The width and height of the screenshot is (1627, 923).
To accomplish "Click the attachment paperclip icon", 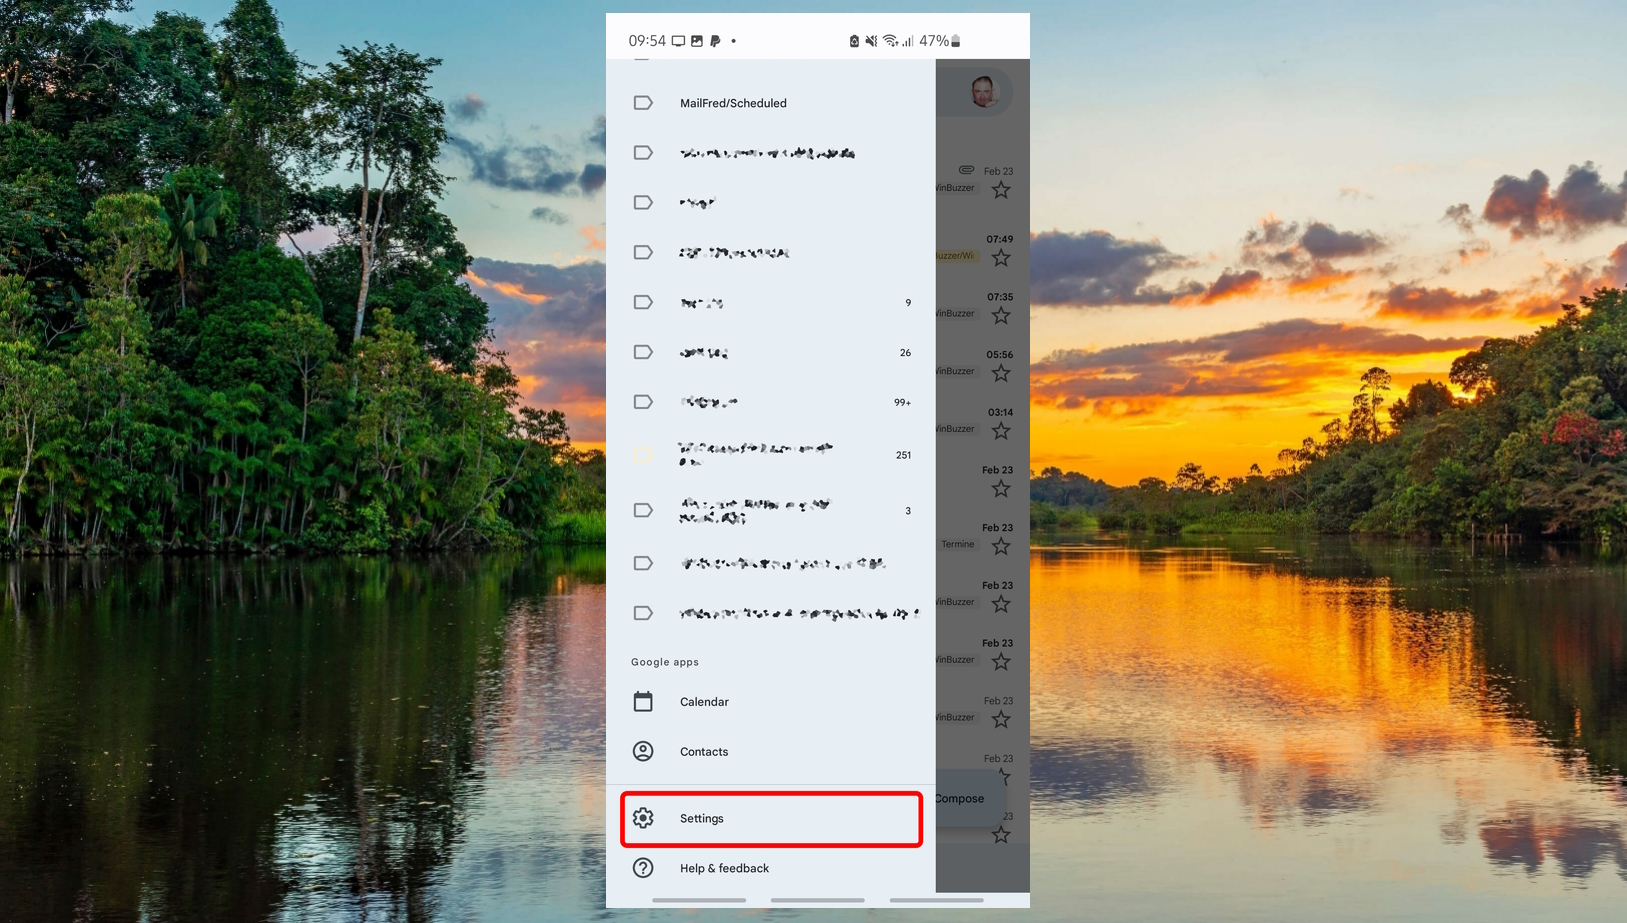I will click(966, 170).
